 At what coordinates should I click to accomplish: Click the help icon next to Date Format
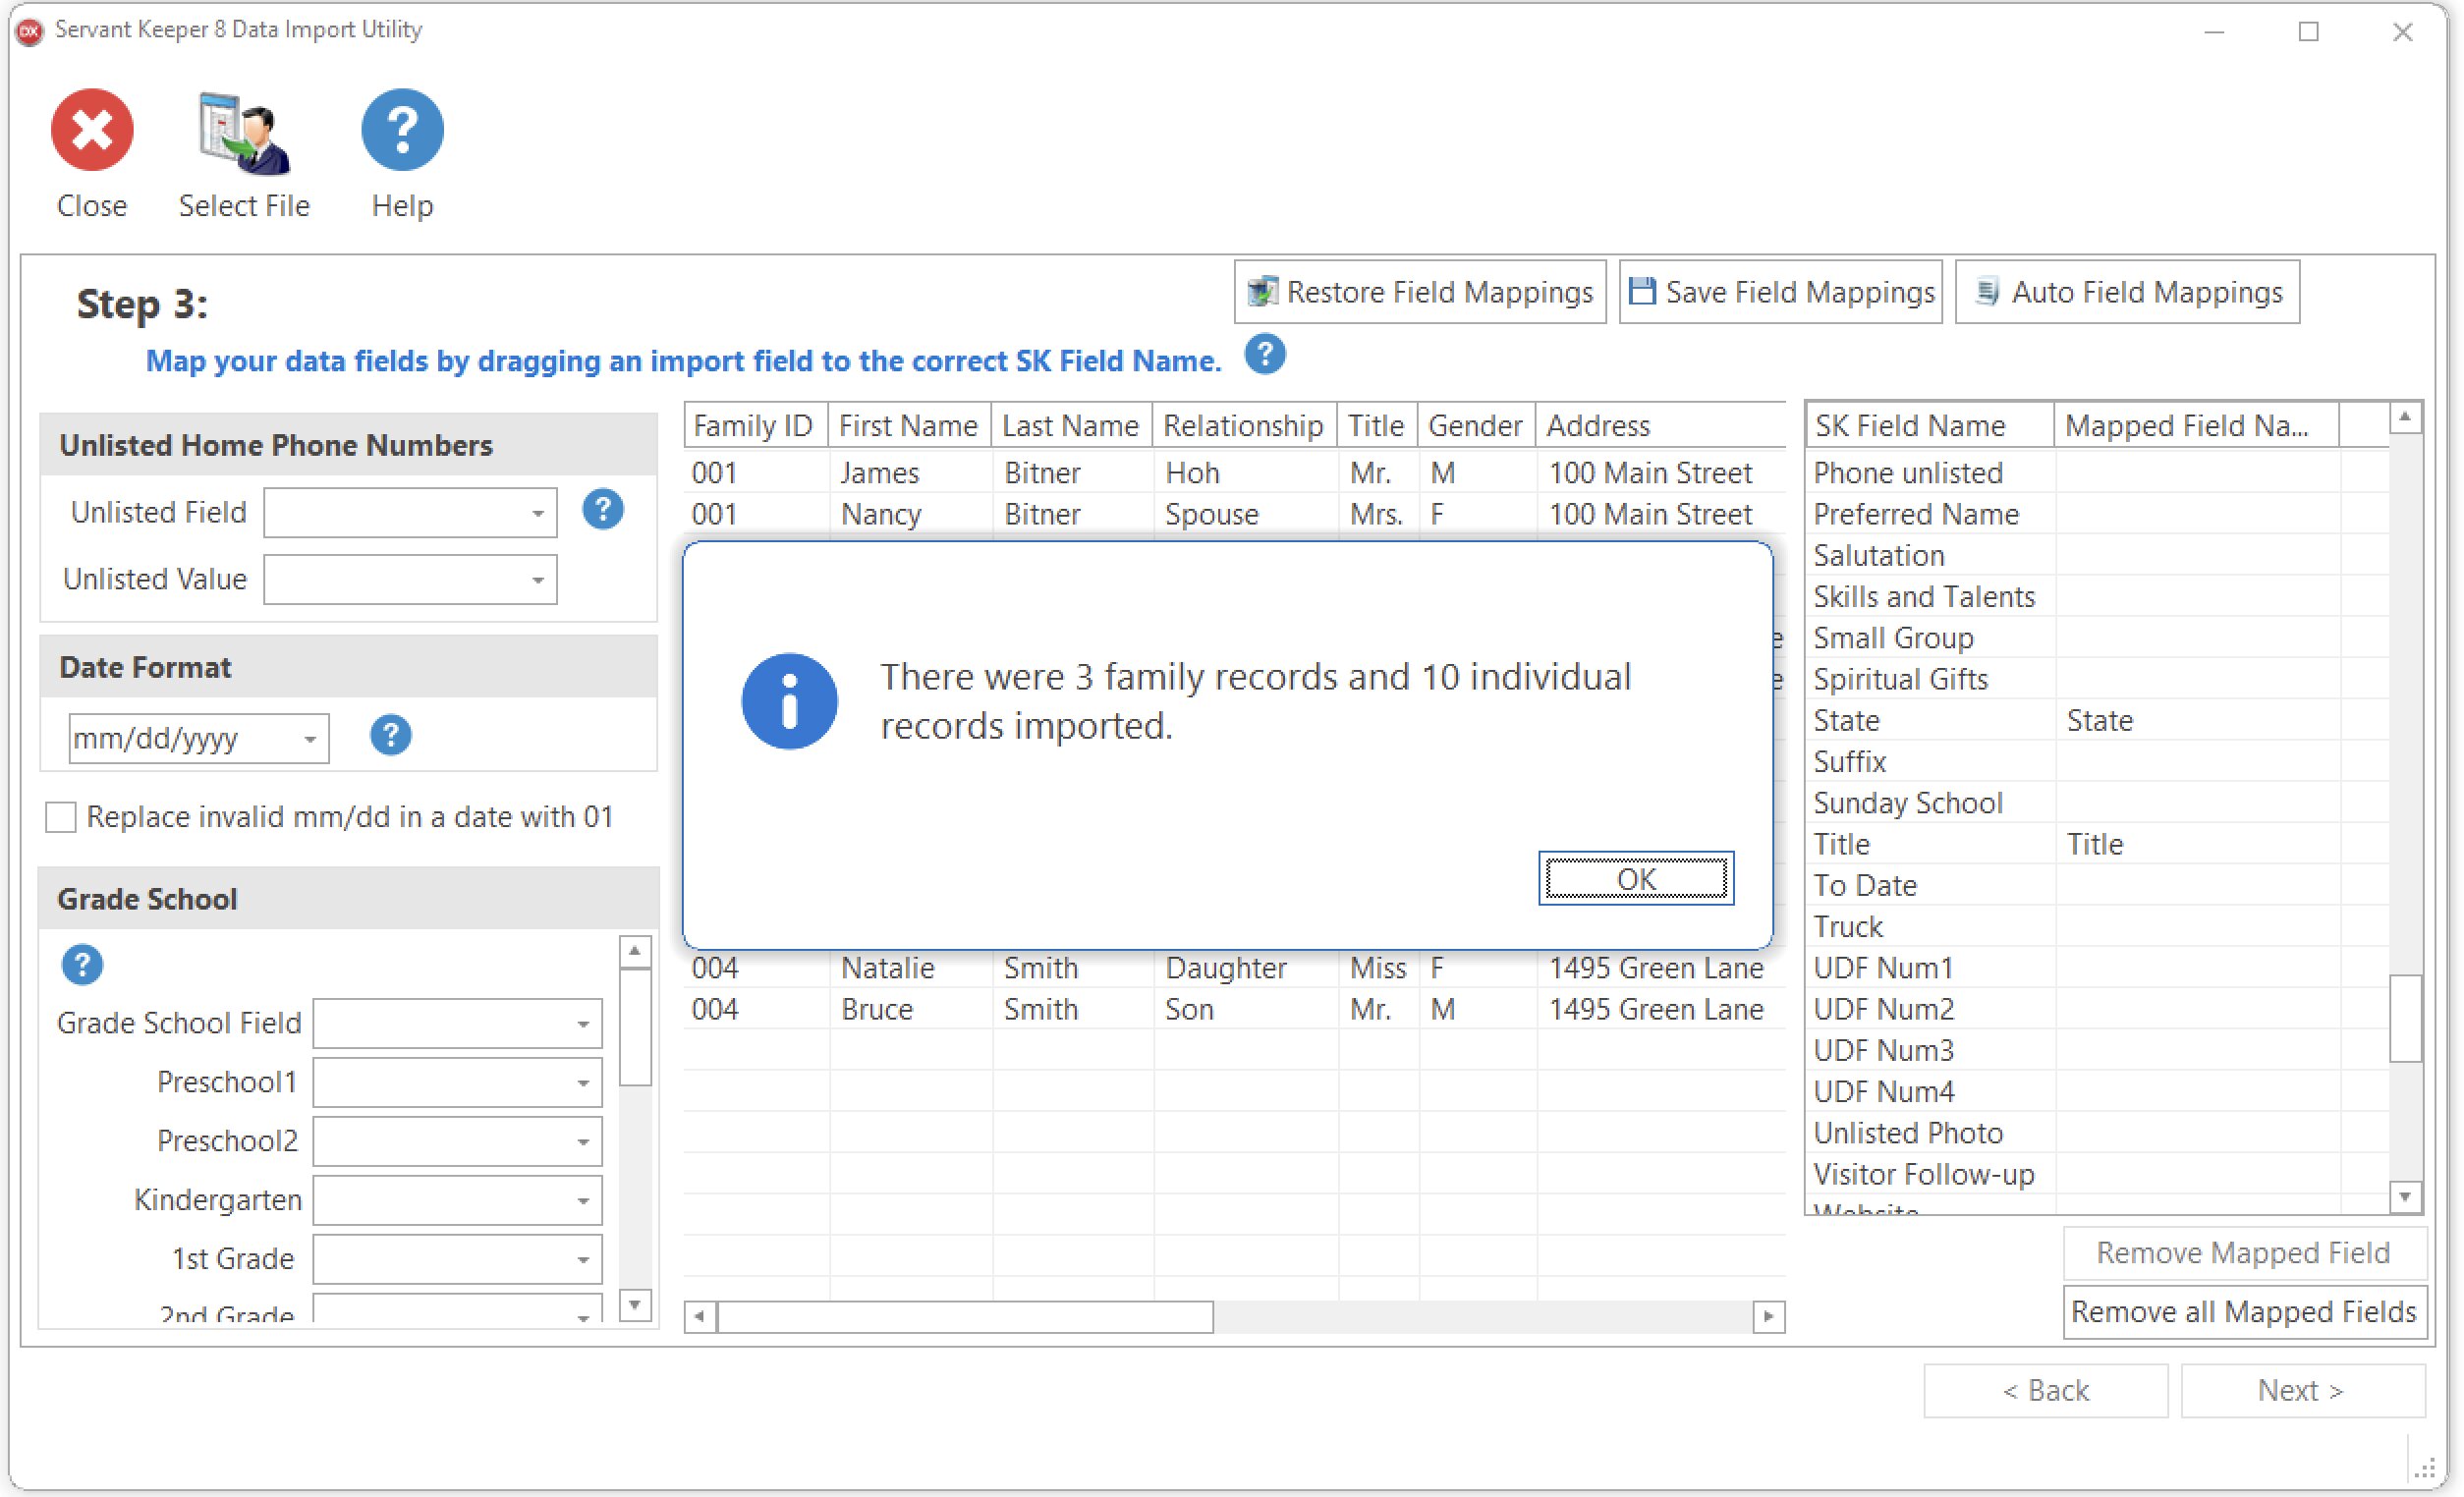tap(390, 736)
